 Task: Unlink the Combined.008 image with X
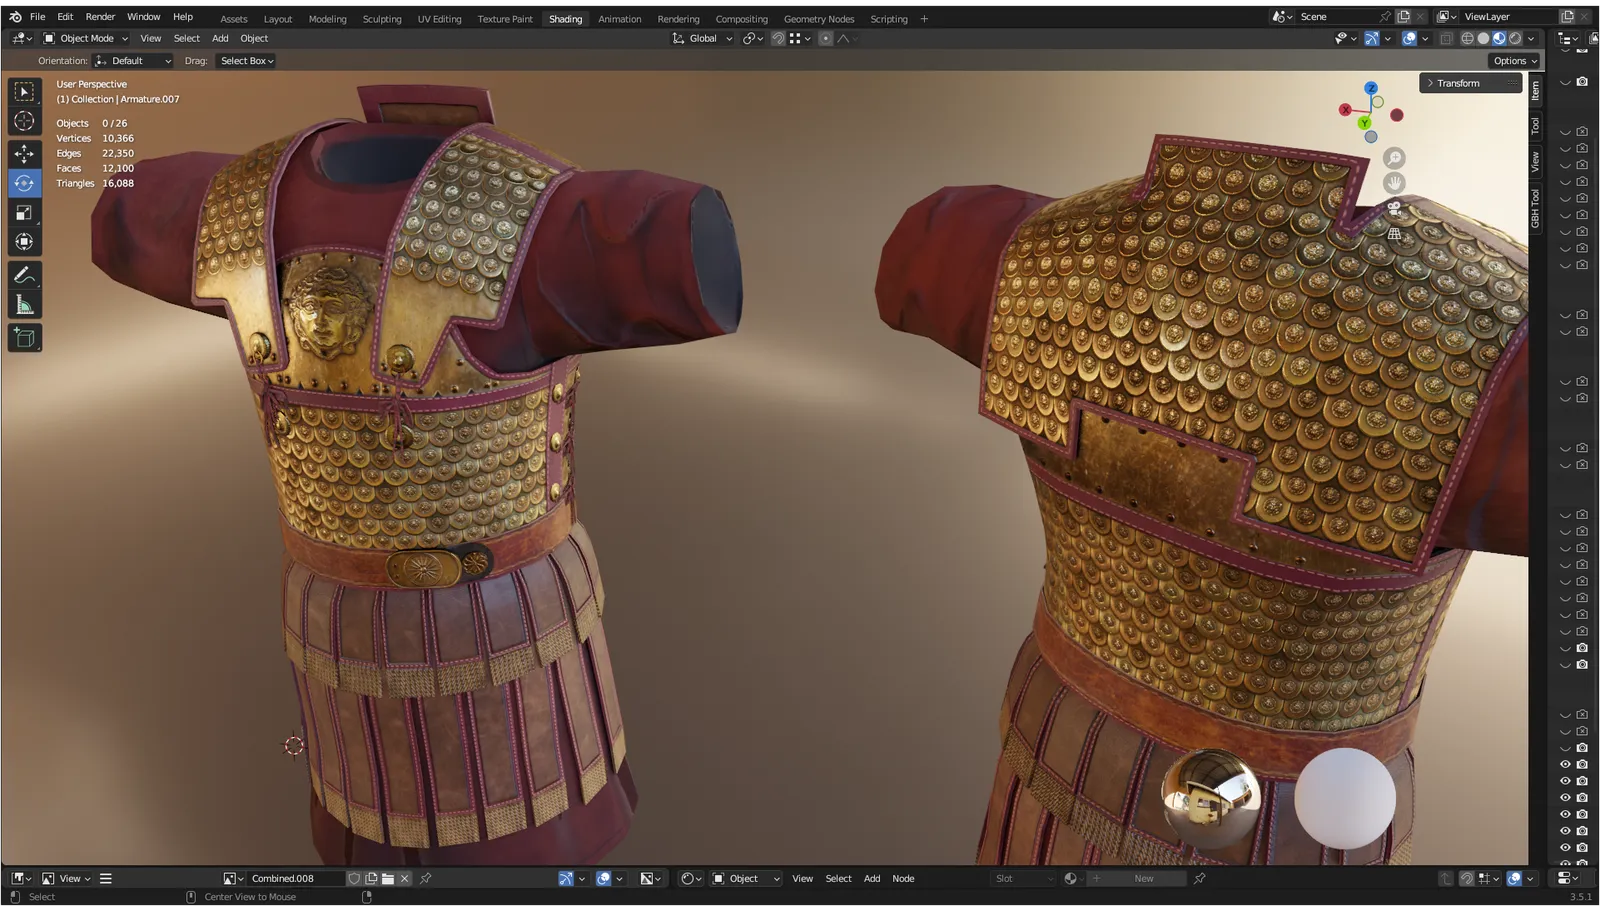coord(405,878)
